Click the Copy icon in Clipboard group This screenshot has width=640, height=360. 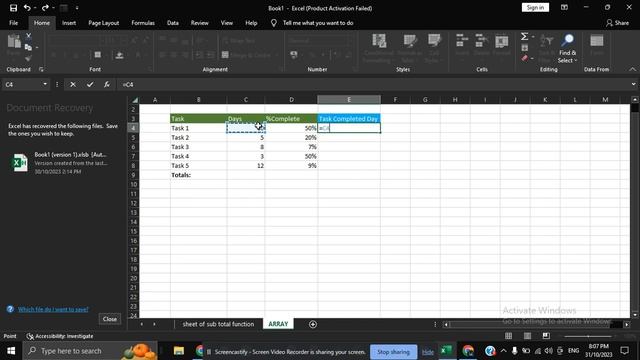[28, 47]
